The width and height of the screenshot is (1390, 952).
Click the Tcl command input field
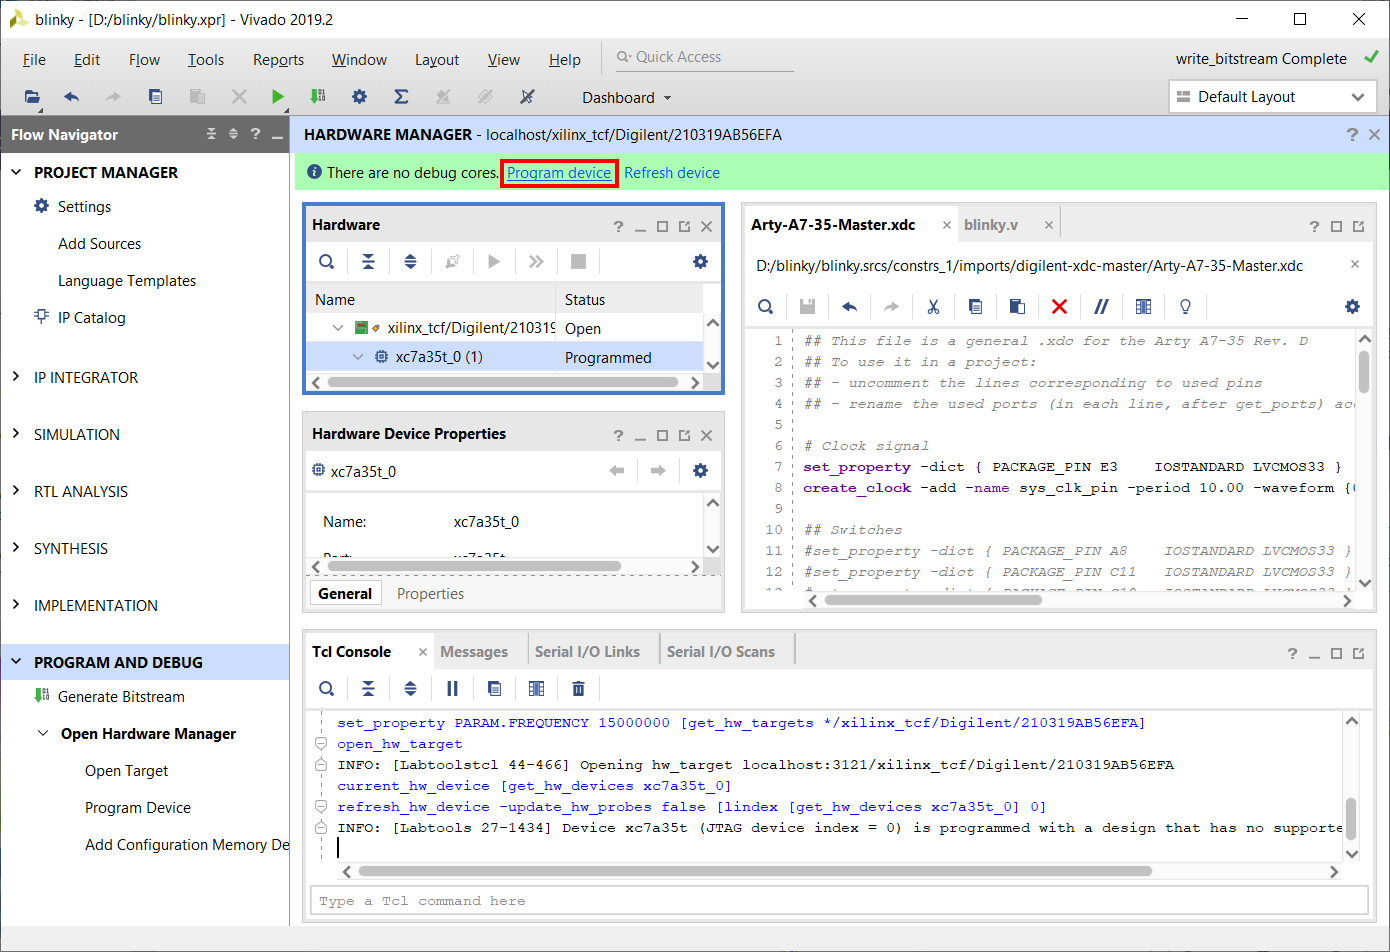(839, 901)
